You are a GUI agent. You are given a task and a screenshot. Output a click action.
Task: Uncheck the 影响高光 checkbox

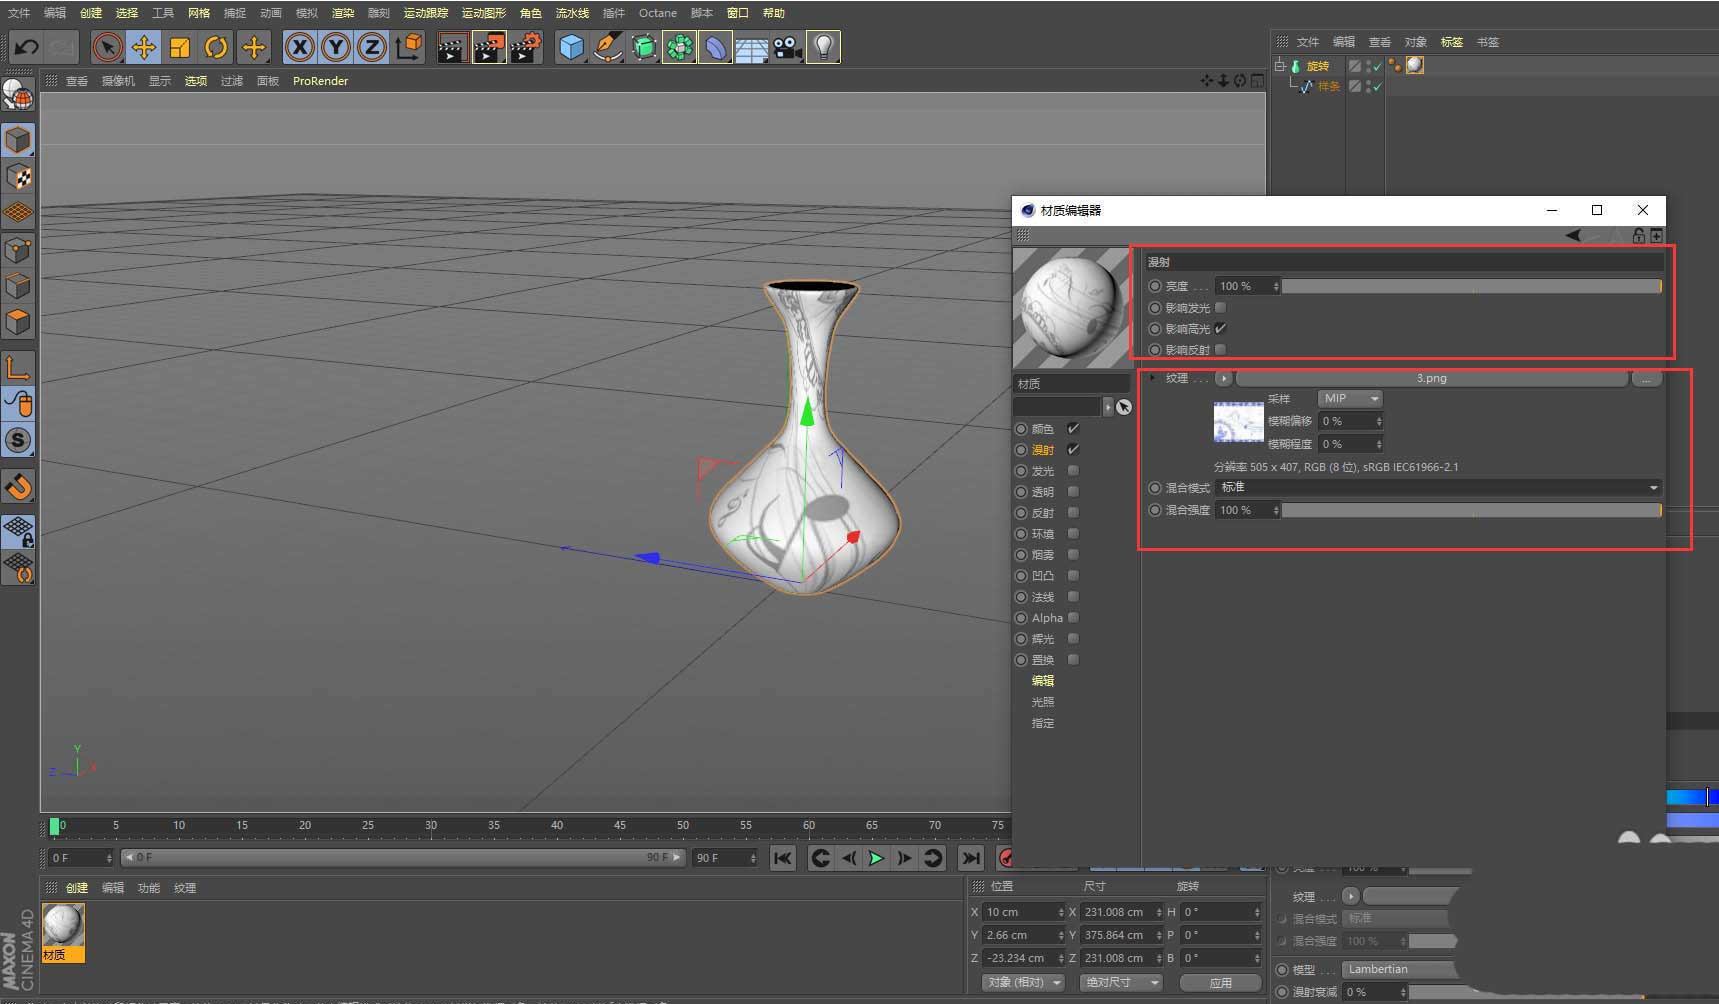(1220, 329)
